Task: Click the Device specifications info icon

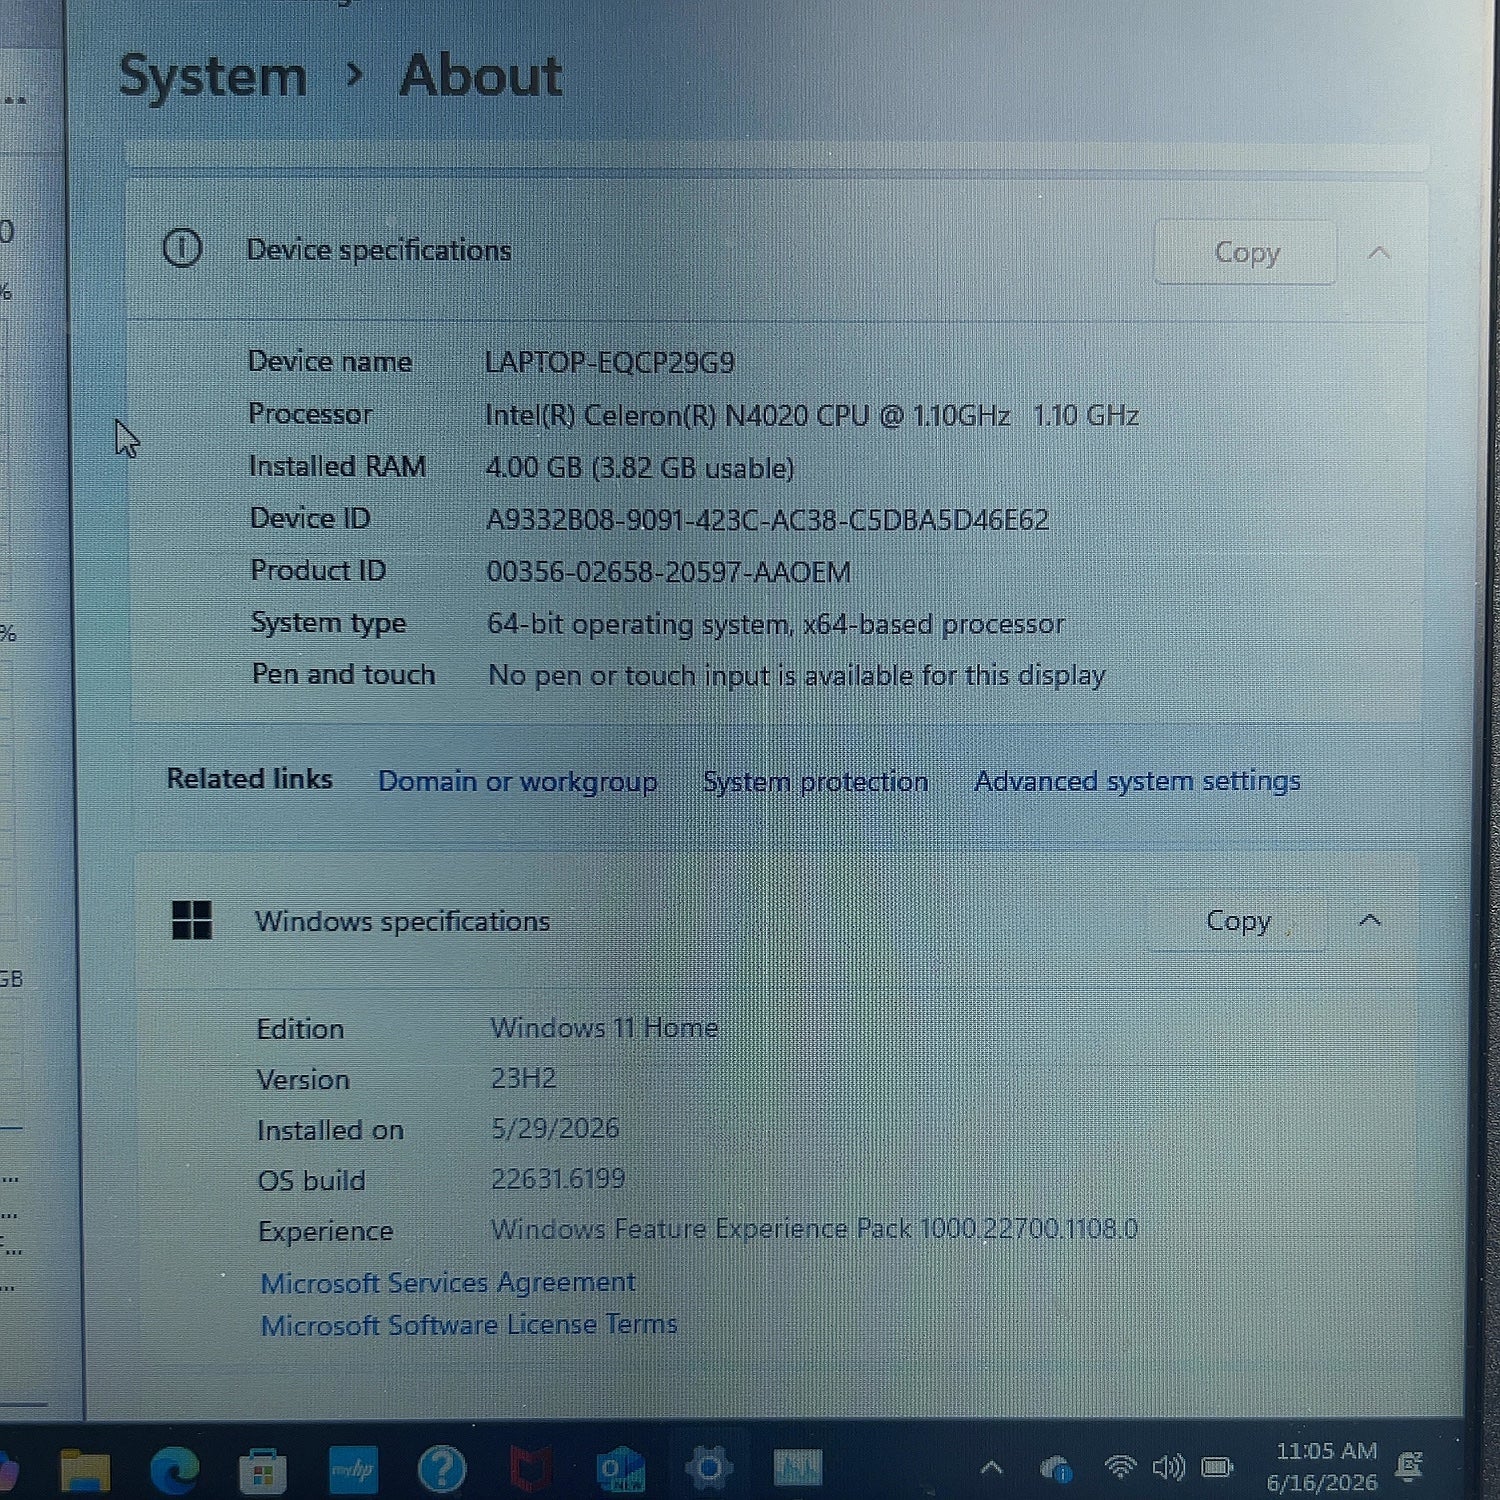Action: [182, 248]
